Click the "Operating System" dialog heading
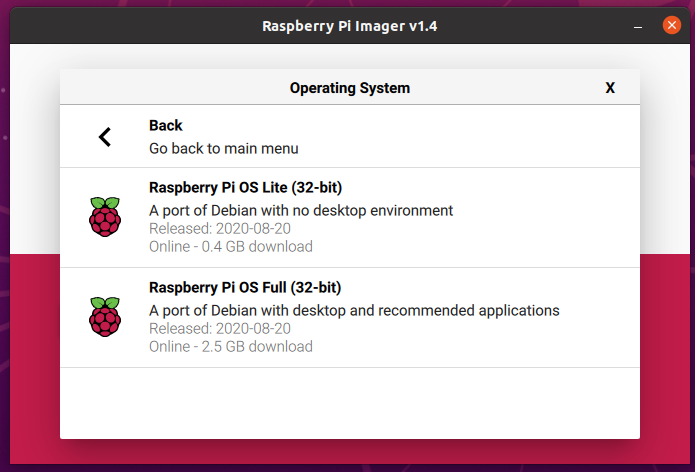 pos(350,88)
